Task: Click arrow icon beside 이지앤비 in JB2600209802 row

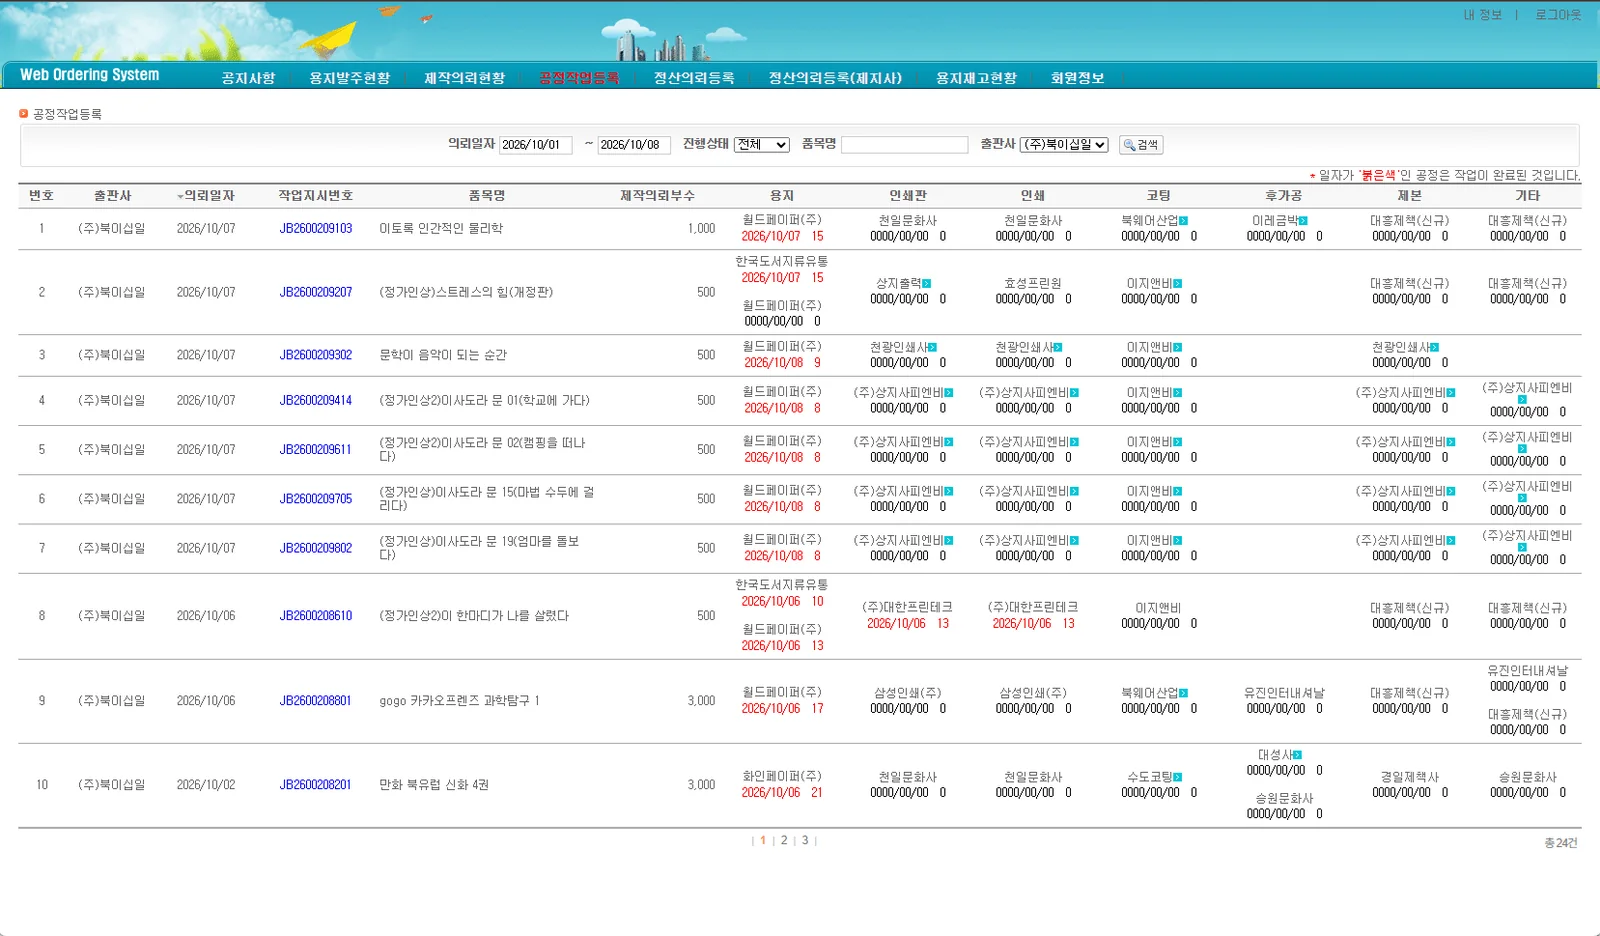Action: [1178, 541]
